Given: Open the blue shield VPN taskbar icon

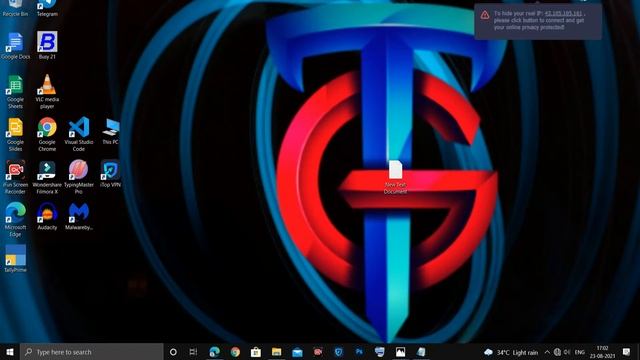Looking at the screenshot, I should click(x=338, y=352).
